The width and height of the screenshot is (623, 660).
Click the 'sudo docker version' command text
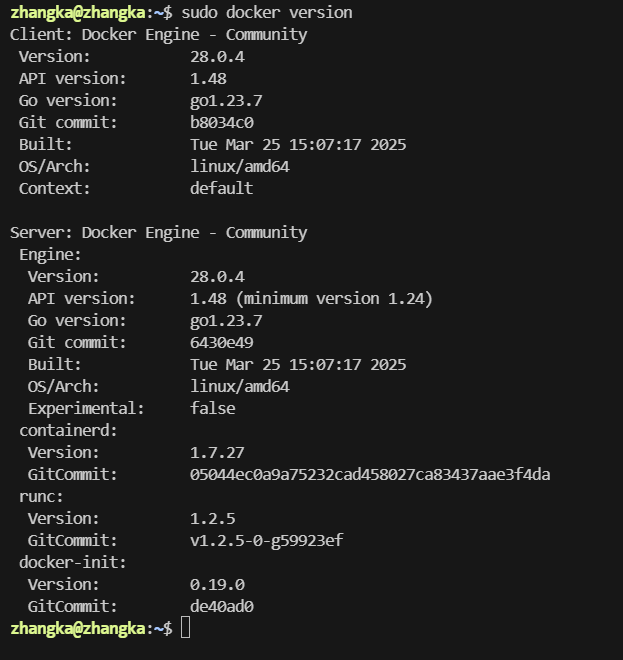point(267,13)
